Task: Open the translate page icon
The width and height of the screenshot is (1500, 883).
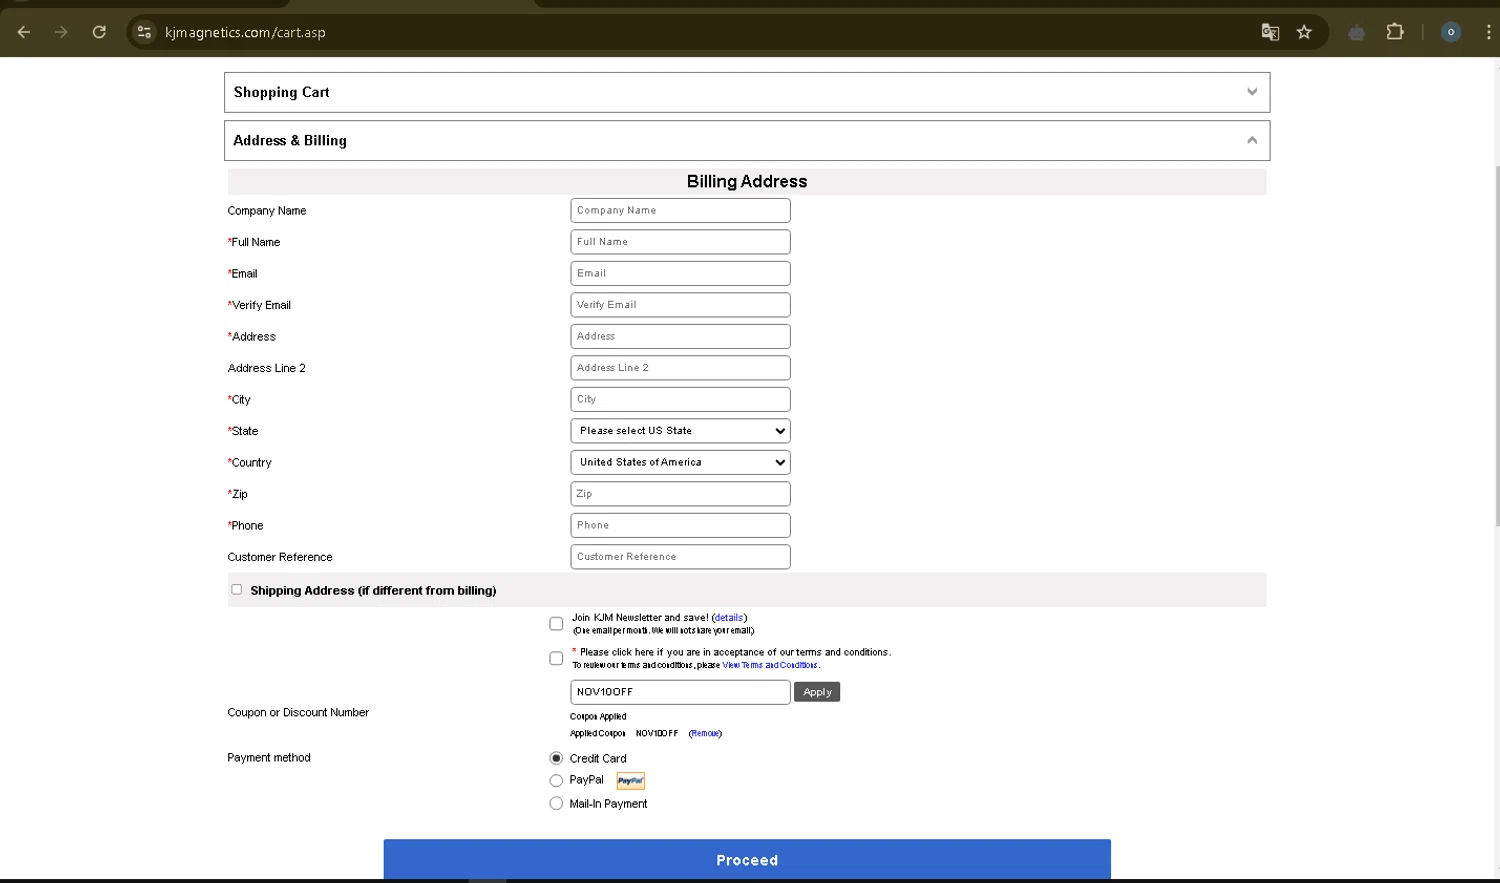Action: (1270, 32)
